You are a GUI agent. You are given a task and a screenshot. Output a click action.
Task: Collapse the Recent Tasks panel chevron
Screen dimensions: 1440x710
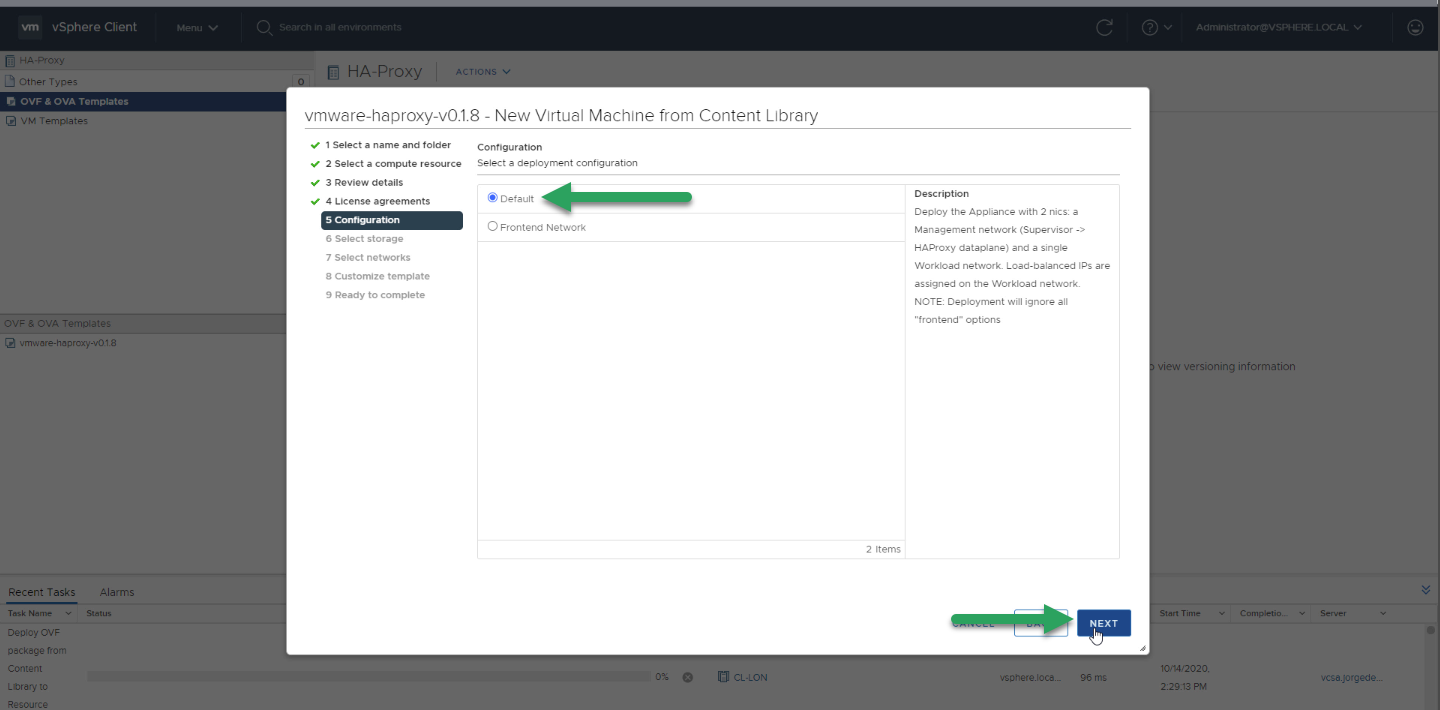[x=1426, y=590]
